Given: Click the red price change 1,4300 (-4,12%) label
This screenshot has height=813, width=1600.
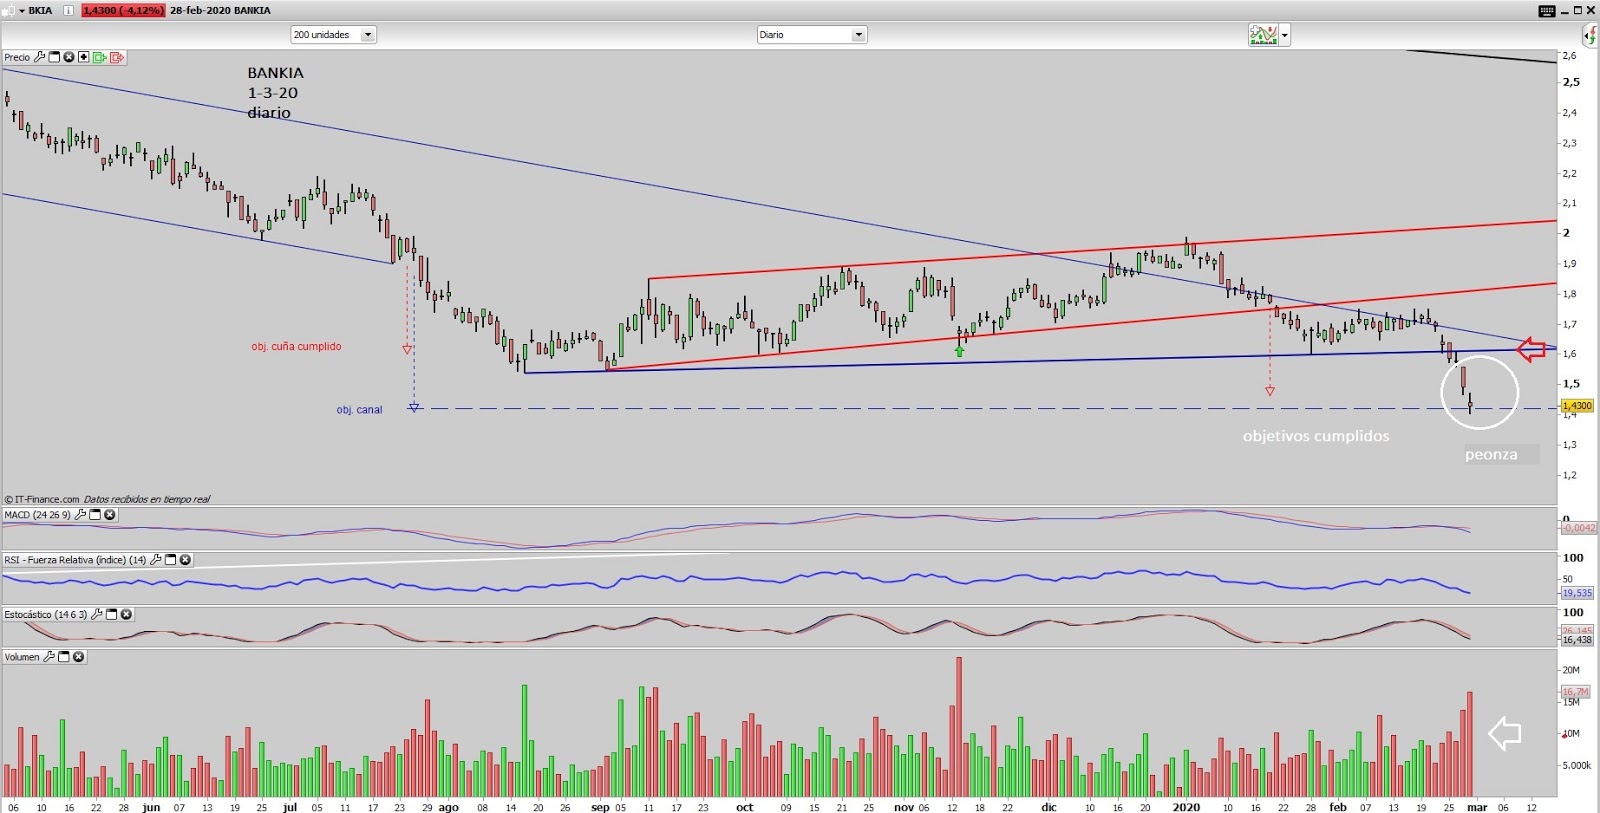Looking at the screenshot, I should point(122,10).
